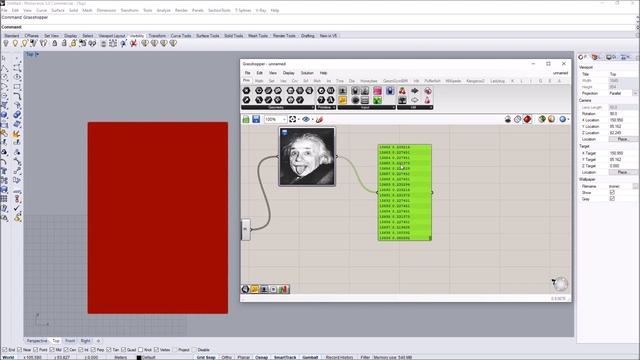Toggle the Point osnap checkbox
Image resolution: width=640 pixels, height=360 pixels.
36,350
